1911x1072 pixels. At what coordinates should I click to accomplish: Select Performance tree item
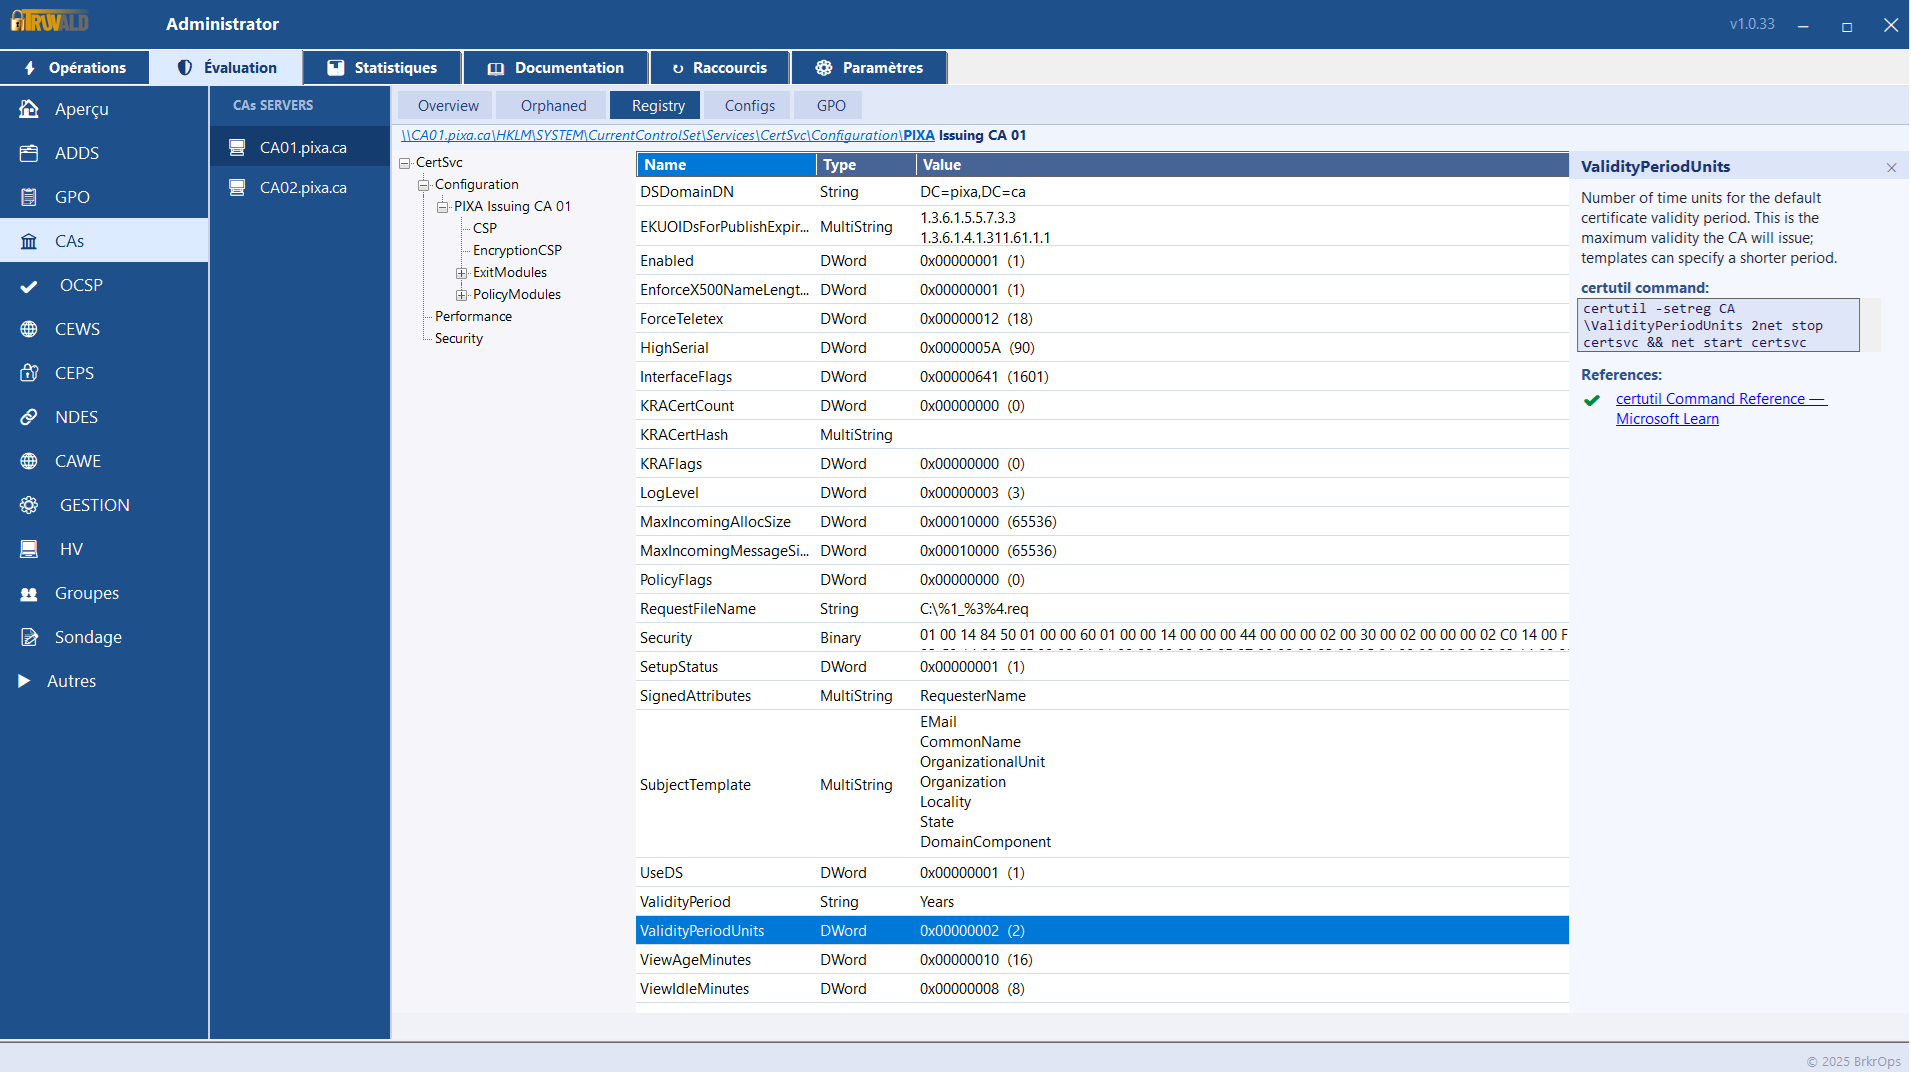(x=473, y=316)
